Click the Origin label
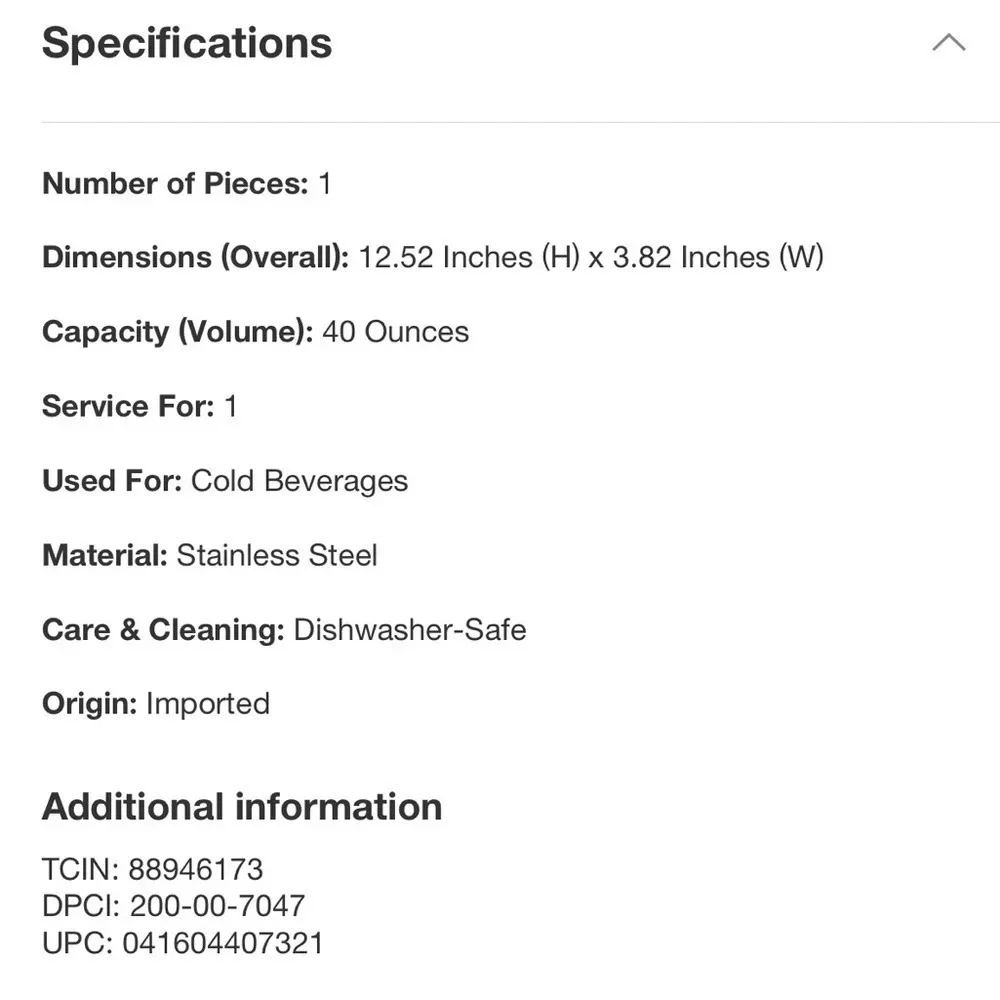This screenshot has width=1000, height=1000. coord(89,704)
